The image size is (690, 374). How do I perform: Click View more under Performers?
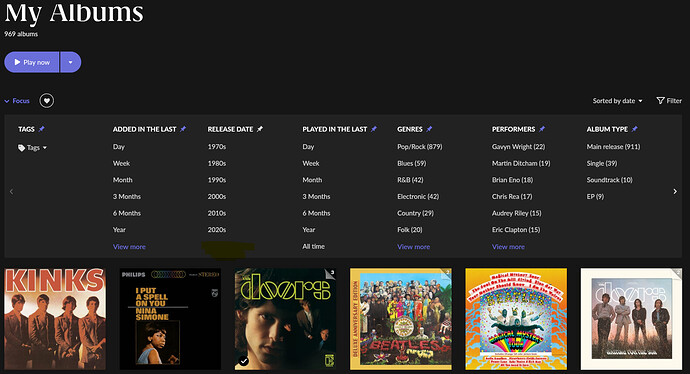click(508, 247)
